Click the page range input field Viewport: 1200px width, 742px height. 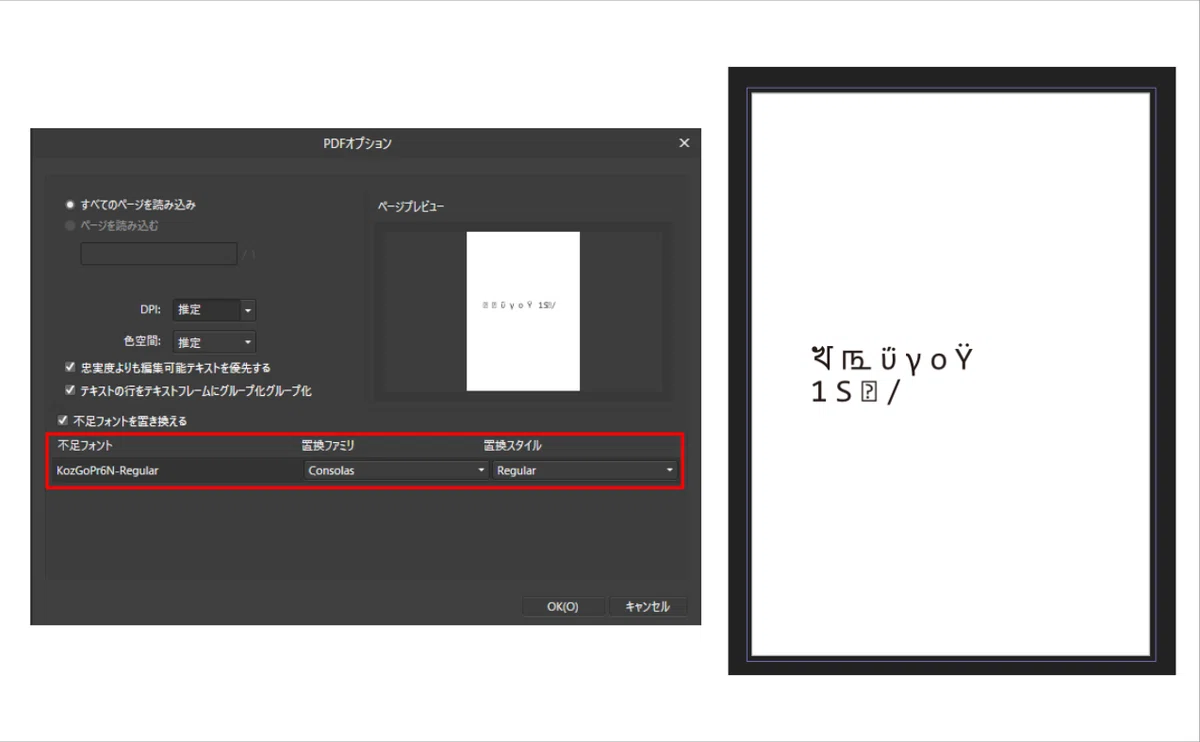click(158, 254)
